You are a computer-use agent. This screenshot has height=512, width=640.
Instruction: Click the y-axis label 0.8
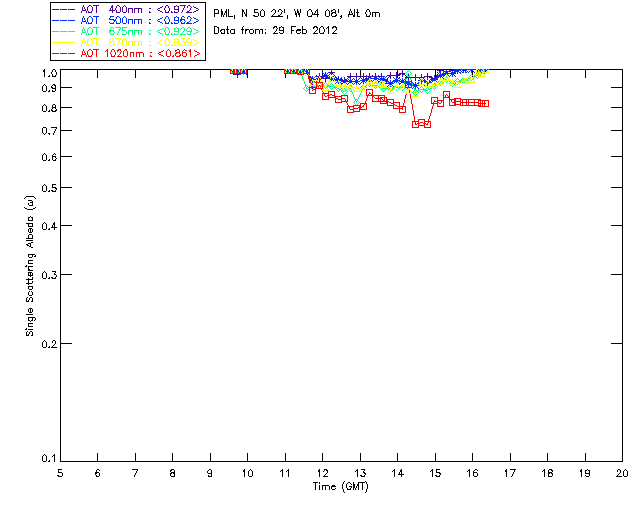coord(49,108)
